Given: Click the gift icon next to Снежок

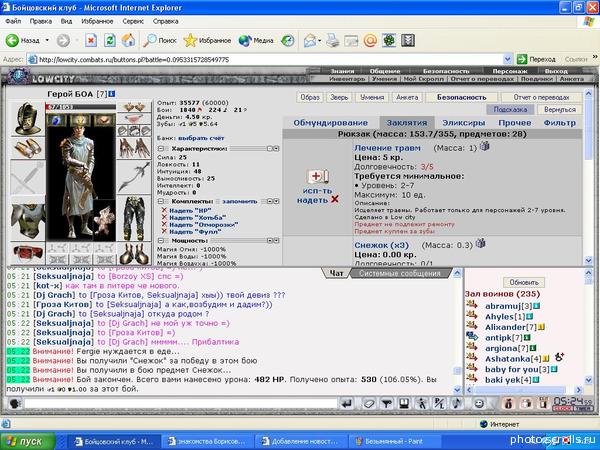Looking at the screenshot, I should pos(480,243).
